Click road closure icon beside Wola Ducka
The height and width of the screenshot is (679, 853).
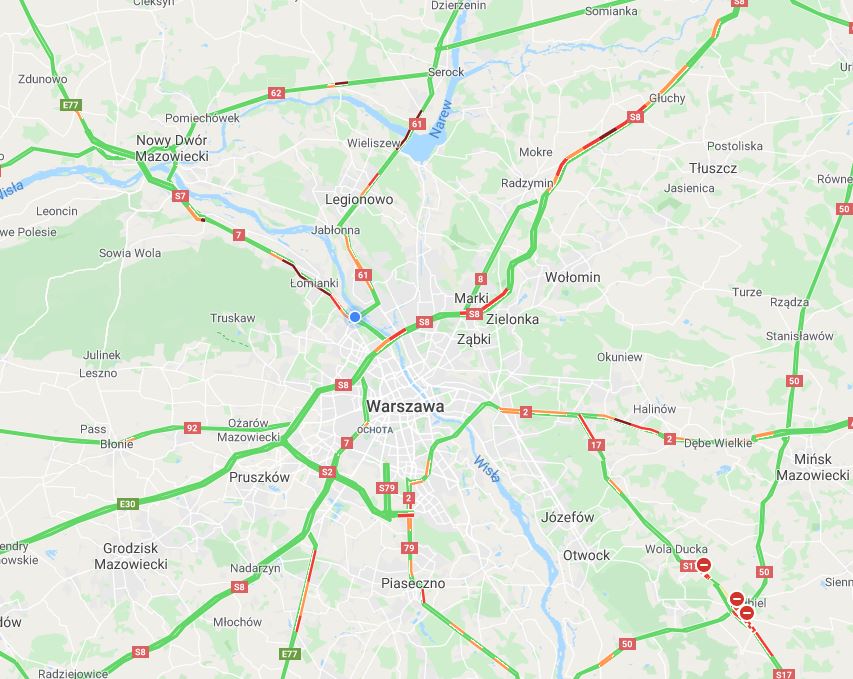click(x=704, y=565)
